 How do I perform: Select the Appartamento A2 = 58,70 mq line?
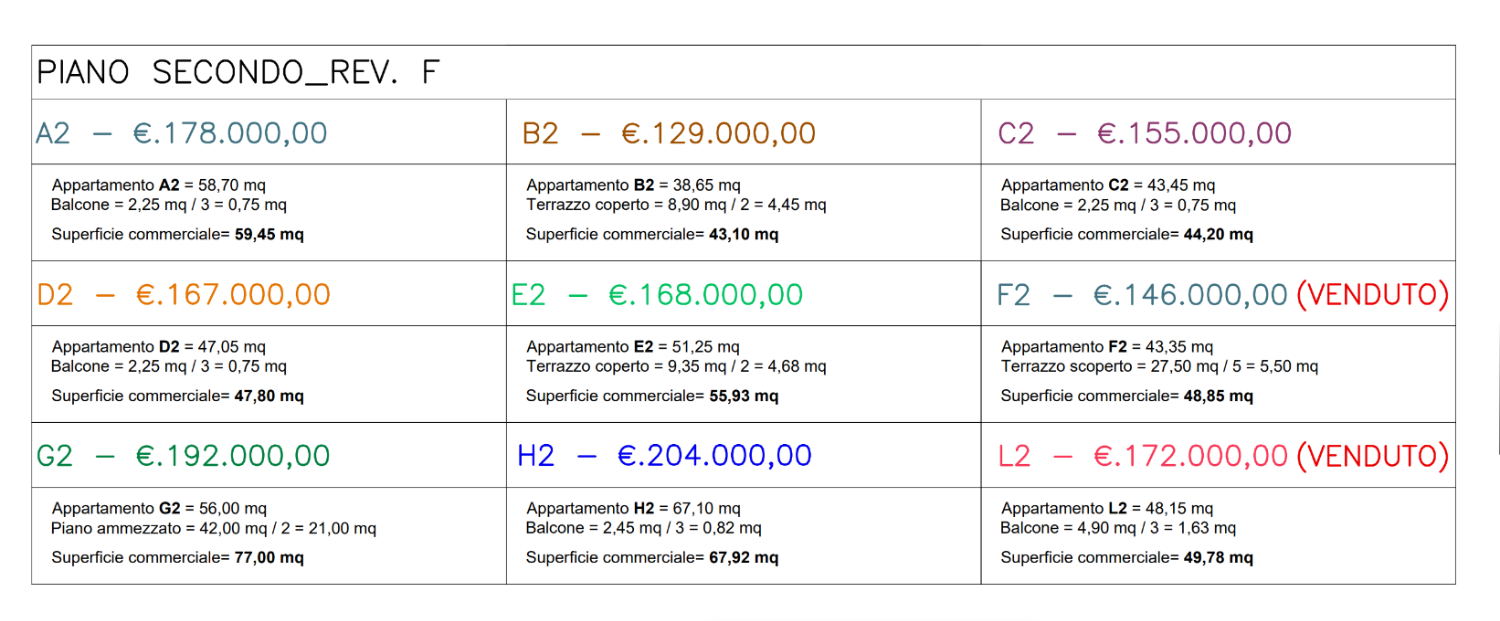pyautogui.click(x=159, y=185)
